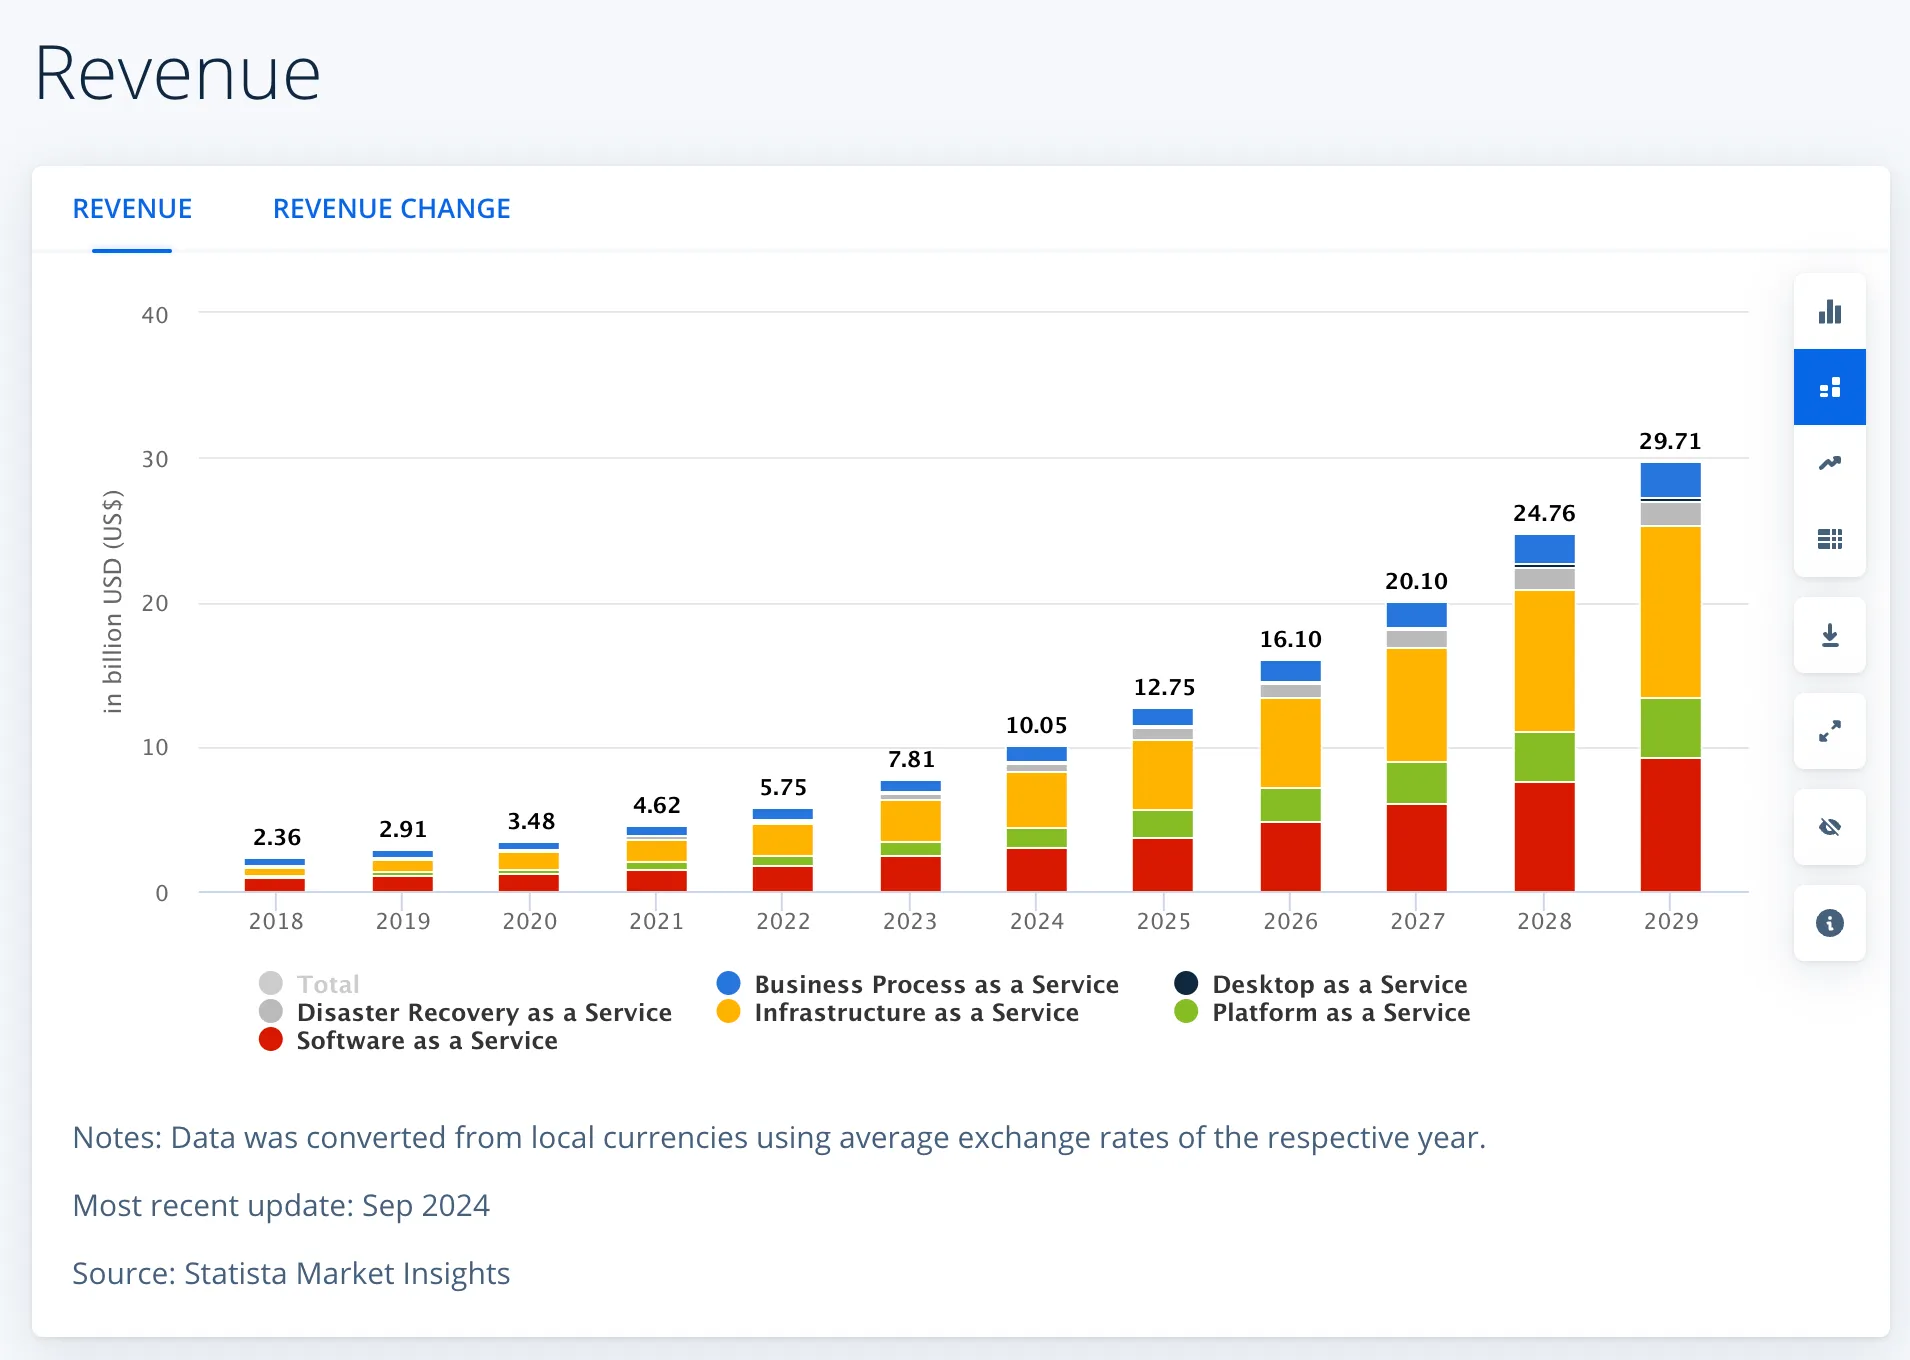Click the 2028 bar's red Software segment

point(1544,836)
